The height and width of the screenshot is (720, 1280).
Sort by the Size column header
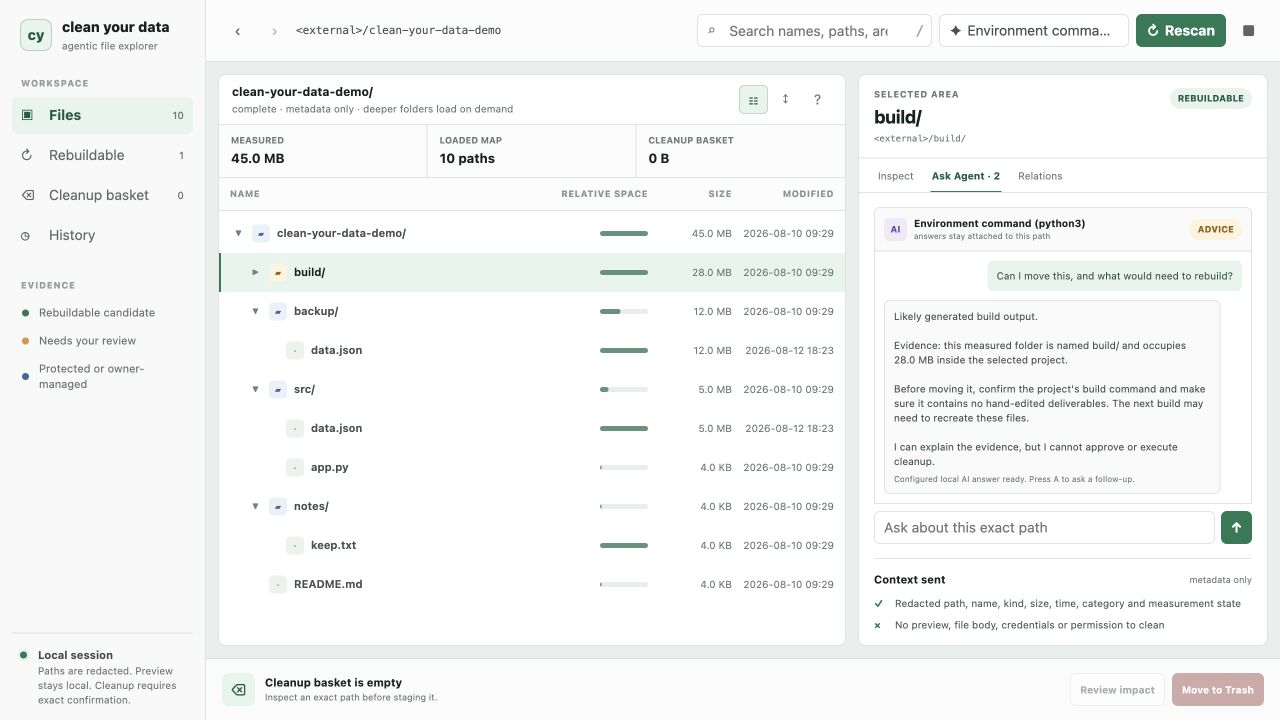click(720, 194)
